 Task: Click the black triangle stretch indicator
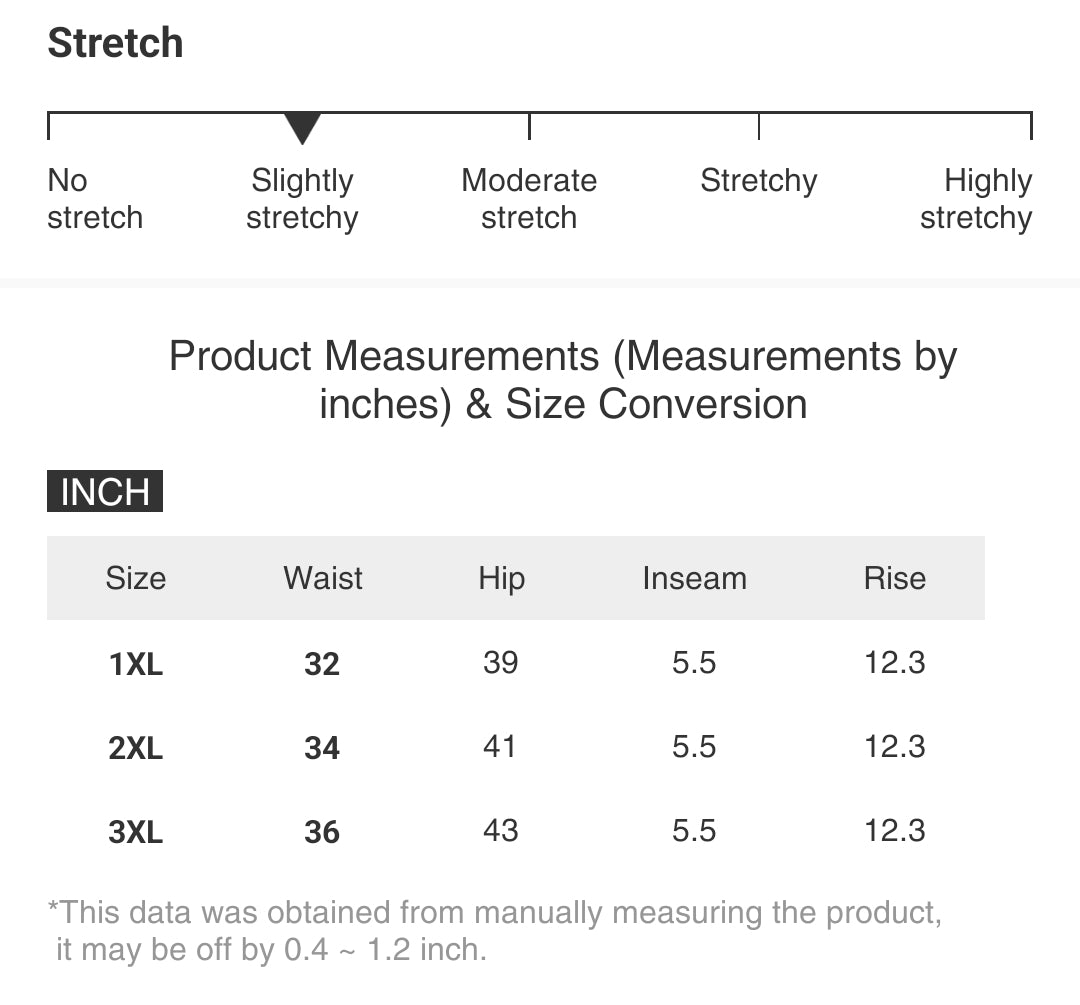(302, 129)
